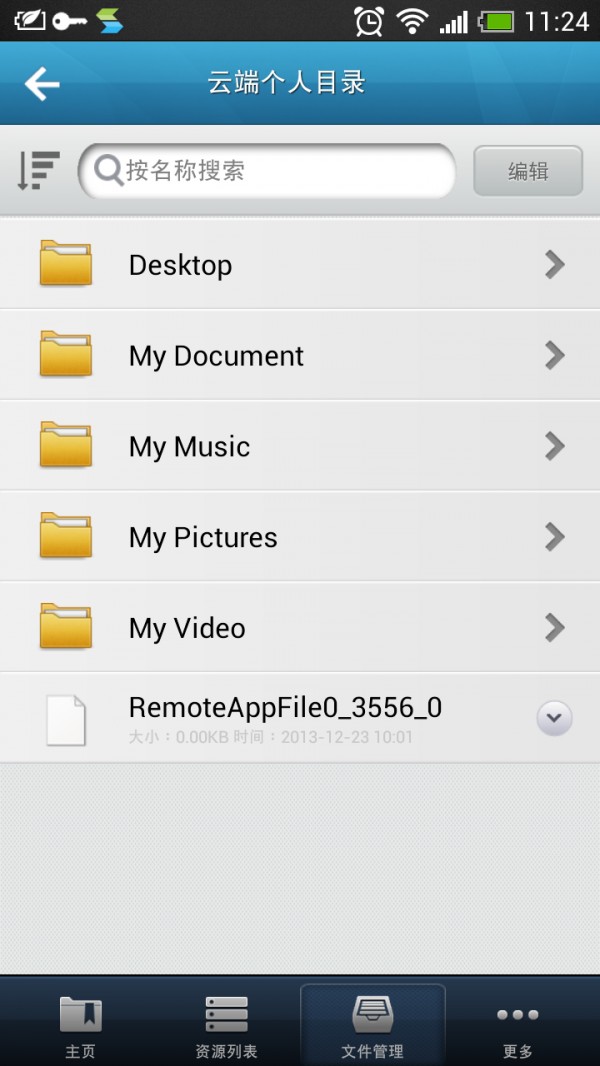
Task: Tap the back arrow in header
Action: click(42, 84)
